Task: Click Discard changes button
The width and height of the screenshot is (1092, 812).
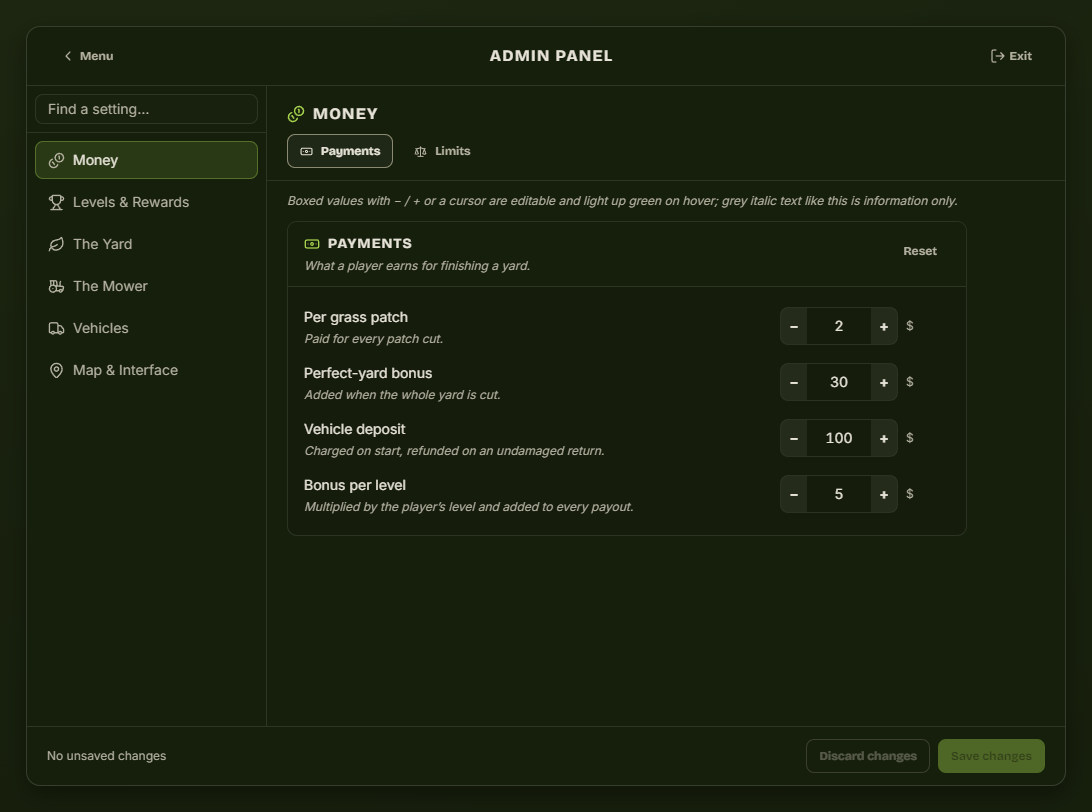Action: (868, 756)
